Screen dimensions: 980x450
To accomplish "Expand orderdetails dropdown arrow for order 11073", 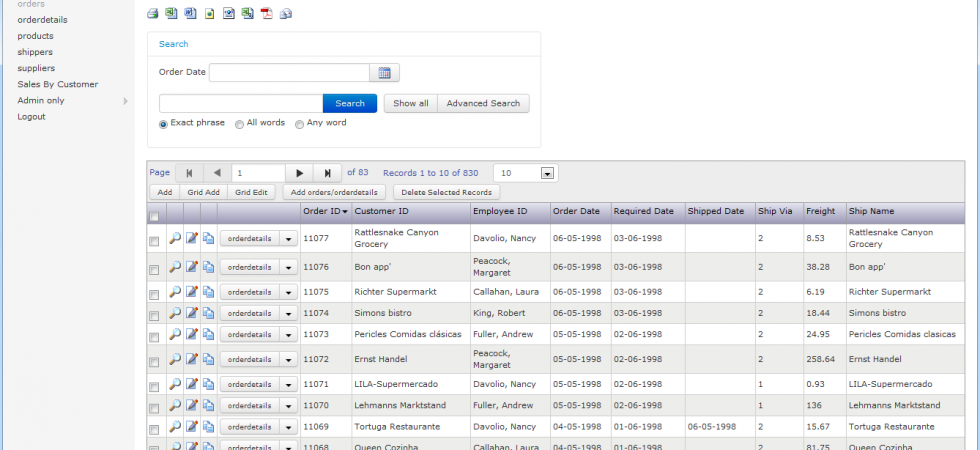I will click(x=289, y=334).
